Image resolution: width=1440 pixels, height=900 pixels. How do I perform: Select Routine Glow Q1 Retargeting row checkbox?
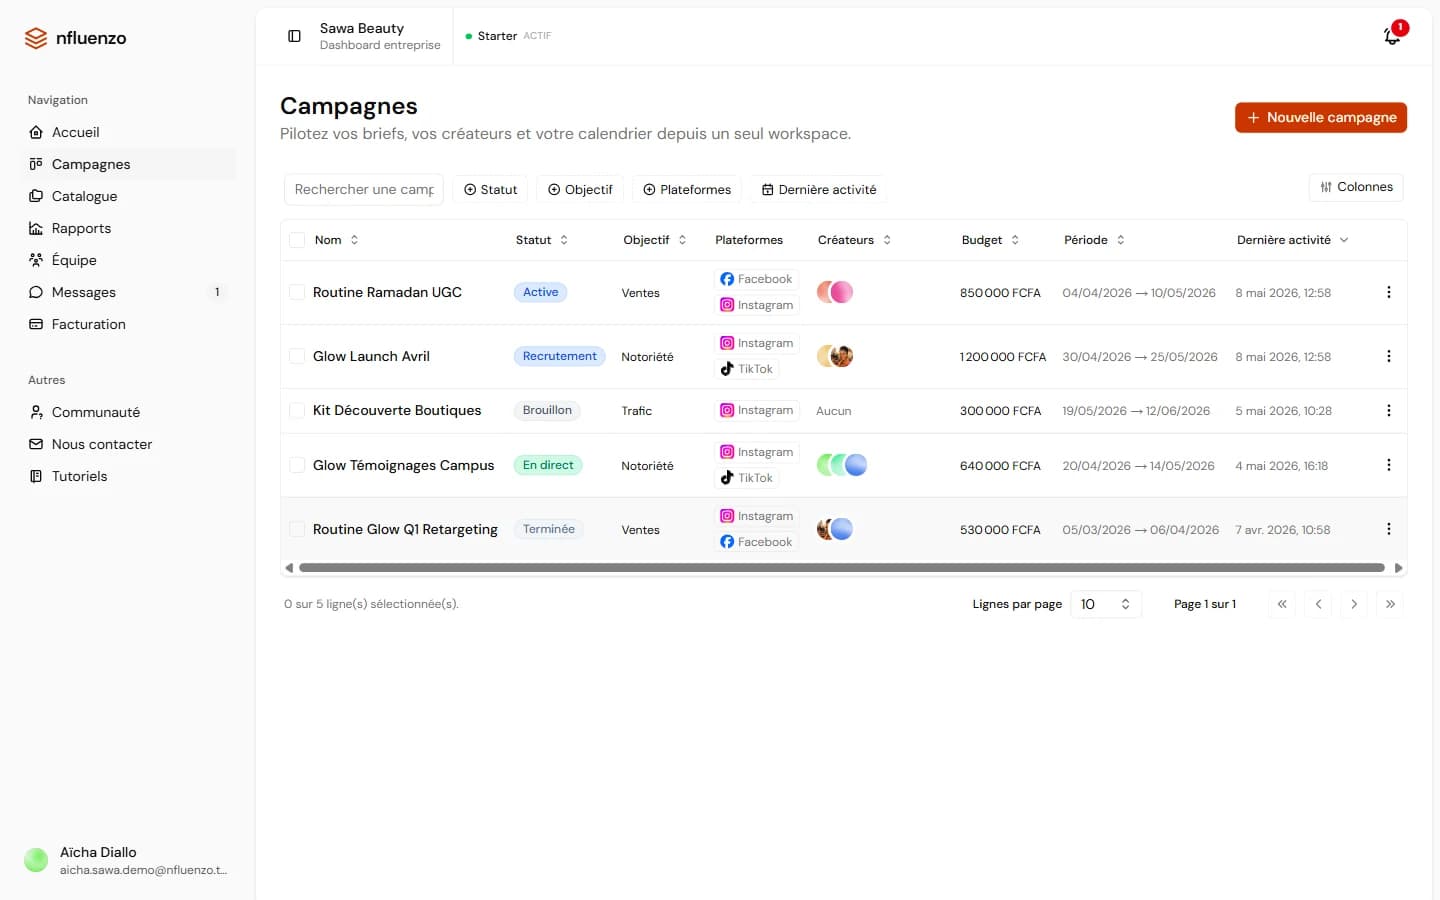297,529
